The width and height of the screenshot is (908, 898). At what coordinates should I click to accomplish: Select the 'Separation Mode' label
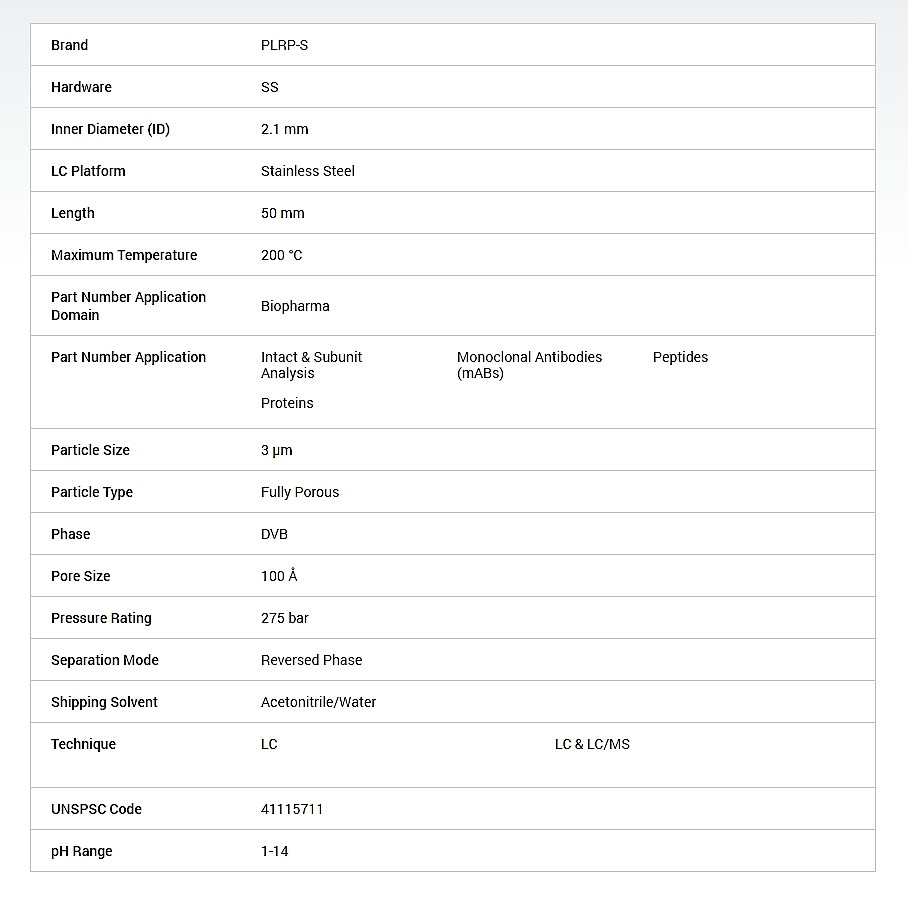[105, 660]
